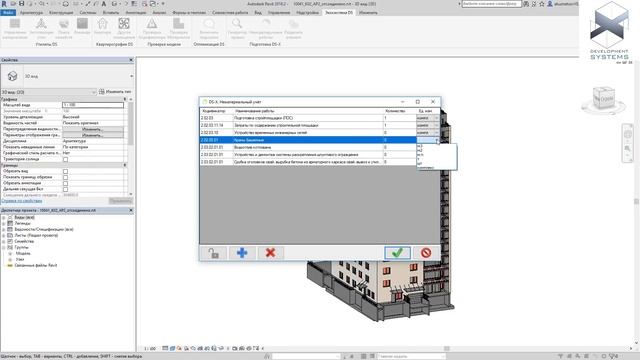Click the house icon in Квартирография DS group
Viewport: 640px width, 360px height.
102,24
